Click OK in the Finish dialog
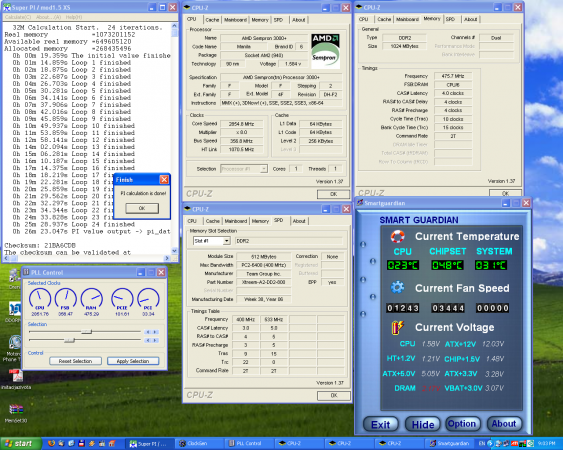This screenshot has width=563, height=450. point(142,208)
